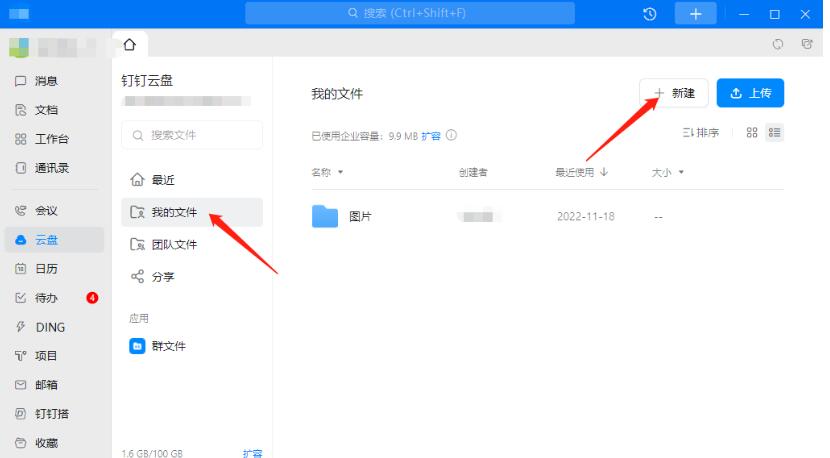Open the history clock icon in title bar
The image size is (830, 458).
pos(650,14)
